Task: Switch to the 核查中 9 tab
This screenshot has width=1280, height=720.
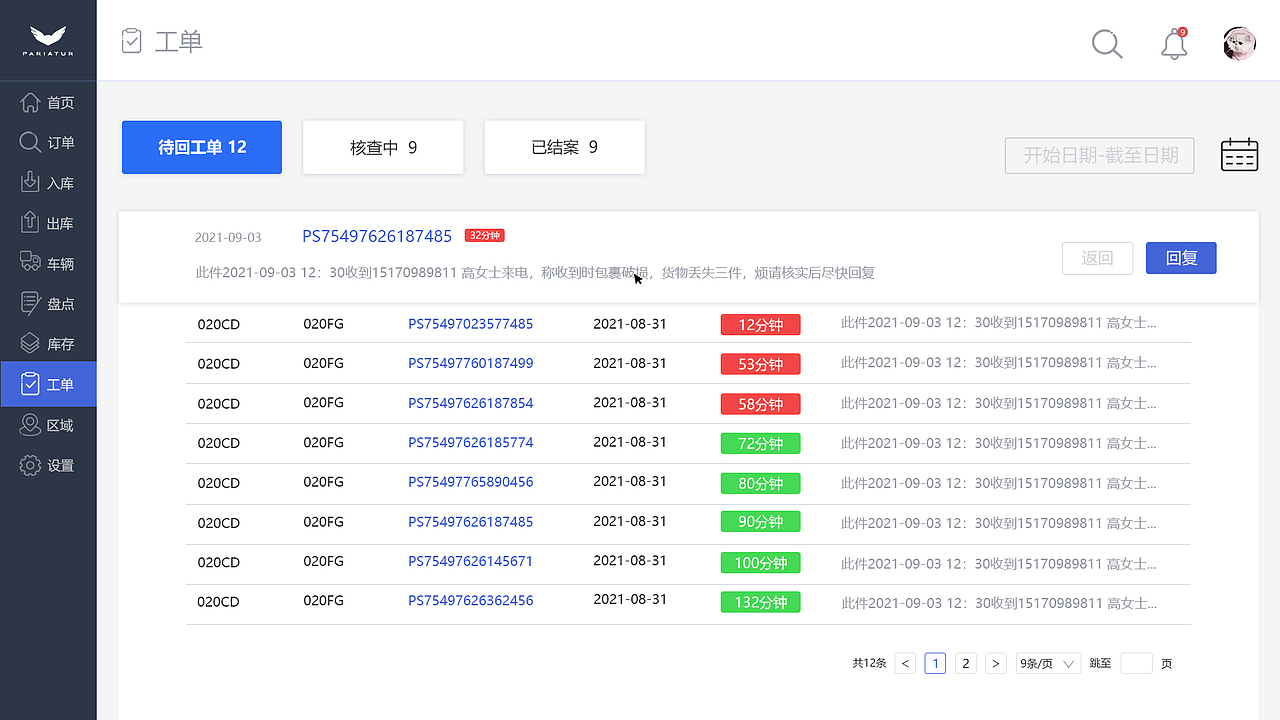Action: [383, 146]
